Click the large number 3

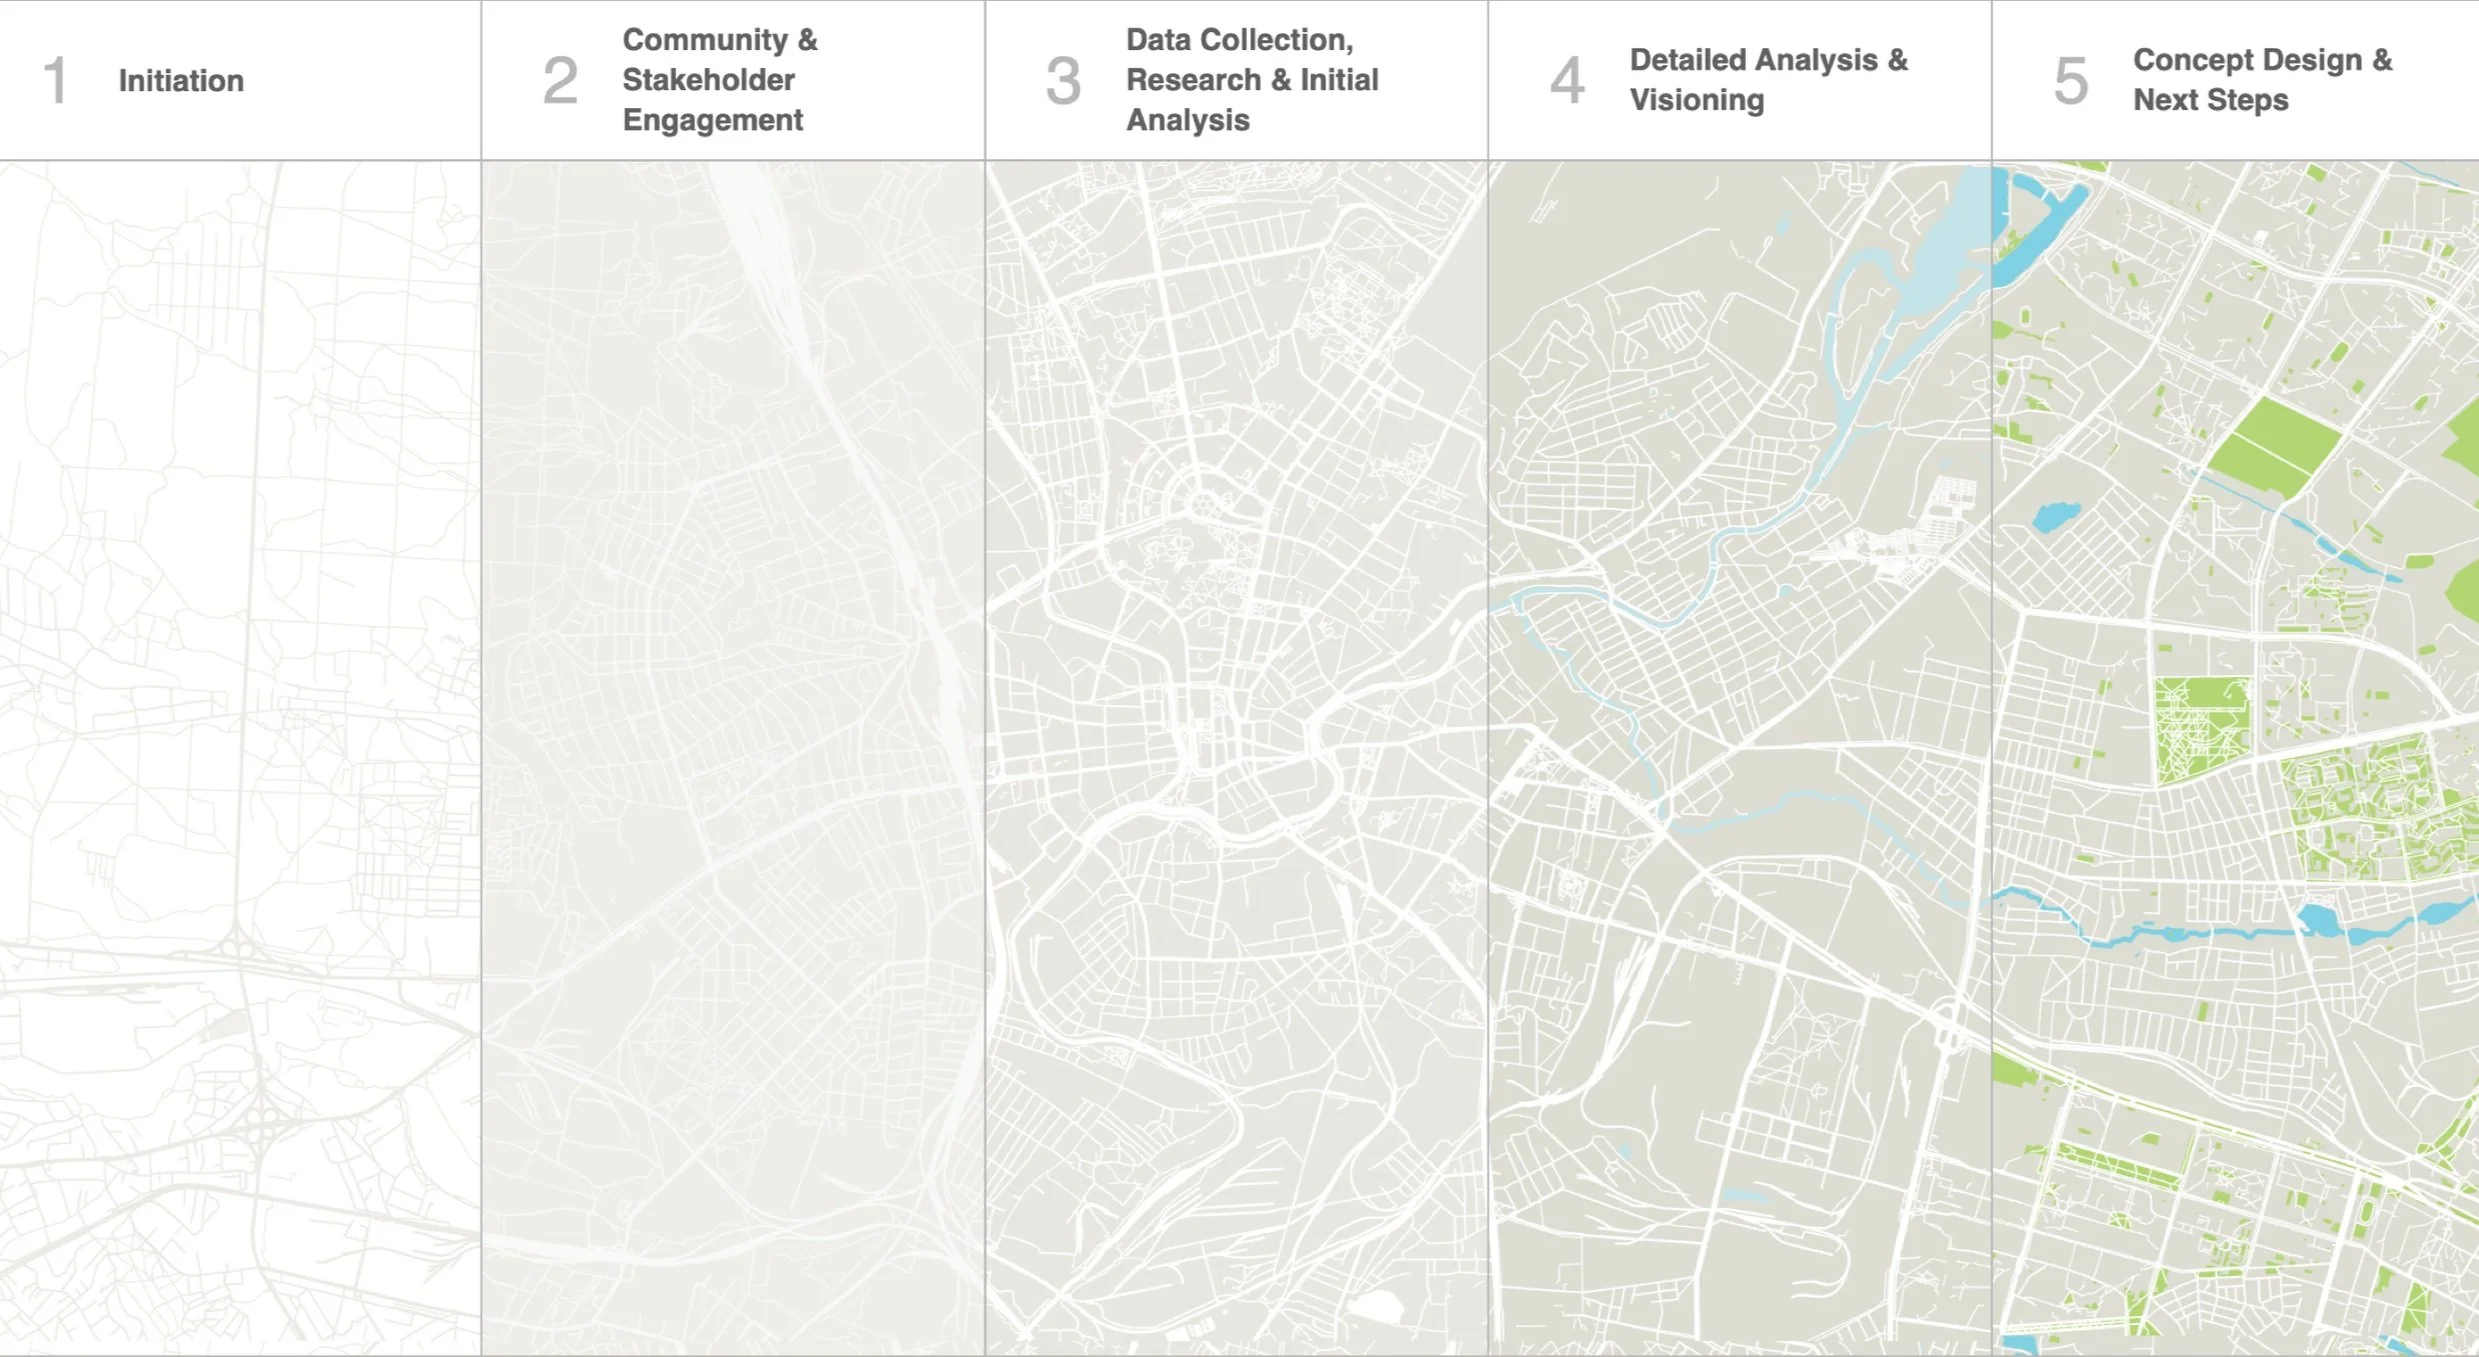click(x=1063, y=80)
